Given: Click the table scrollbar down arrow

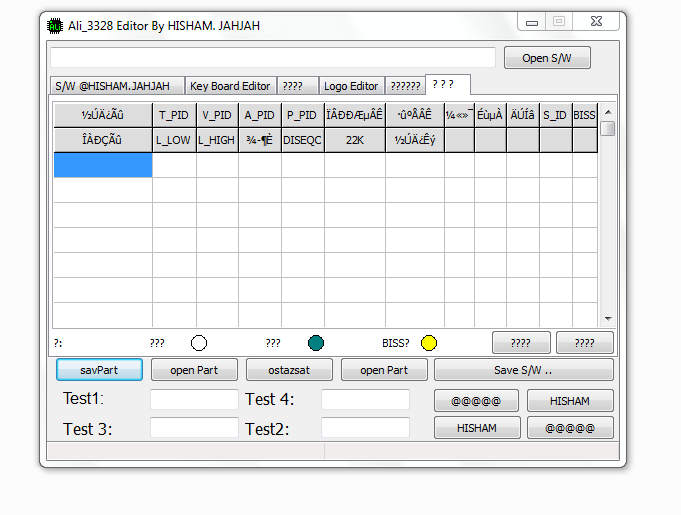Looking at the screenshot, I should pyautogui.click(x=608, y=319).
